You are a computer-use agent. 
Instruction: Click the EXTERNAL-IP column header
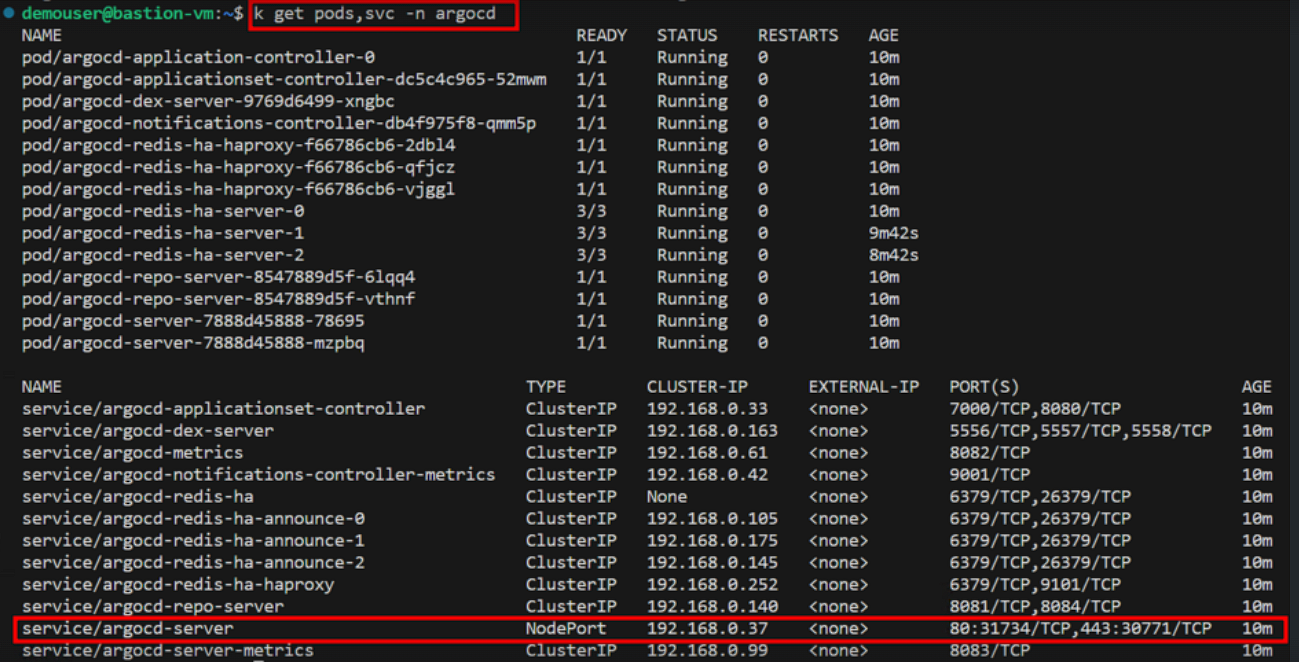click(863, 386)
